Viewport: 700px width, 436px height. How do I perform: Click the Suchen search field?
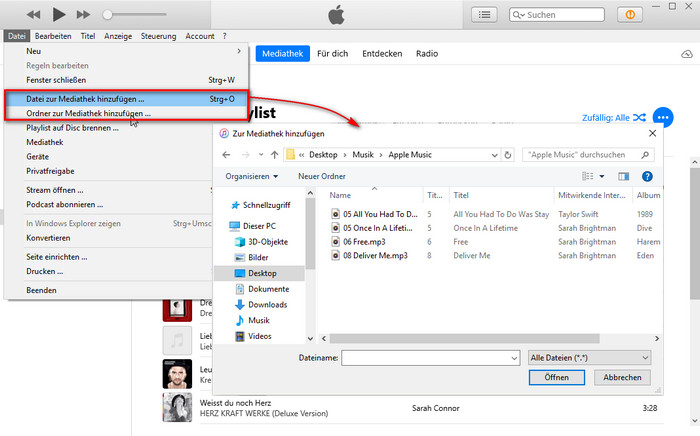pos(557,15)
